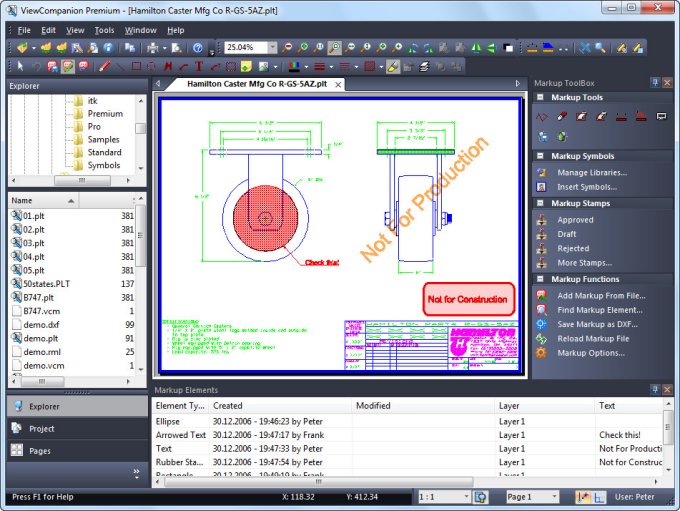Pick the arrow selection pointer tool
Viewport: 680px width, 511px height.
point(19,67)
